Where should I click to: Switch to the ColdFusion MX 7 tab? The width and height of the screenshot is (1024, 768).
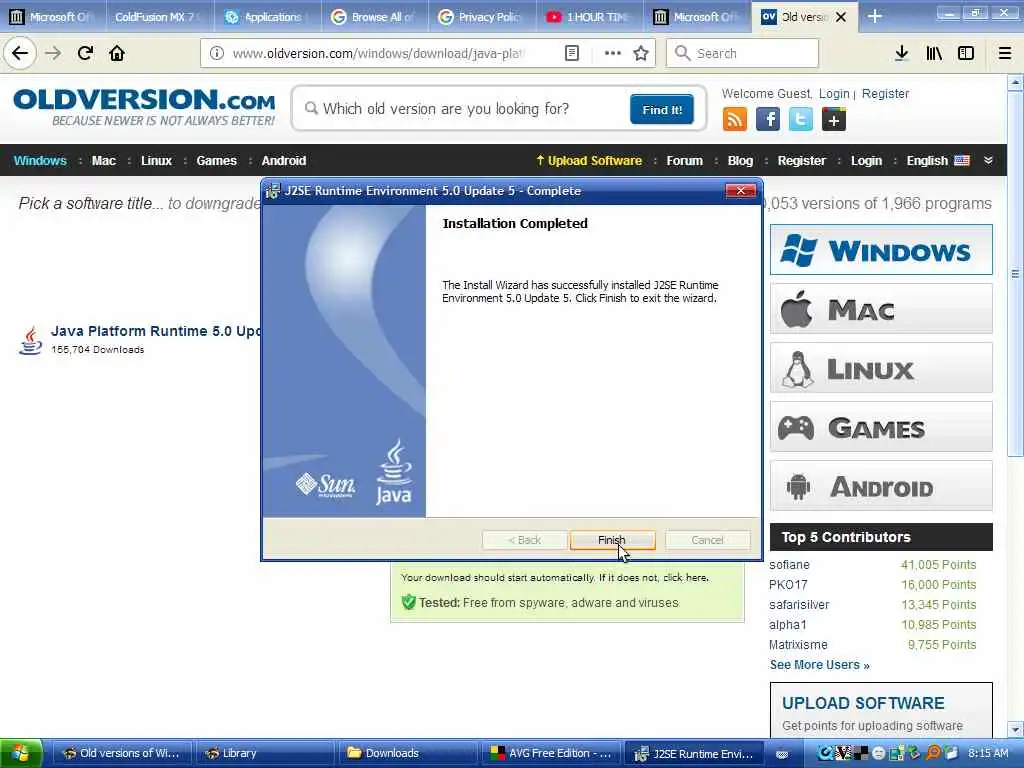tap(158, 16)
